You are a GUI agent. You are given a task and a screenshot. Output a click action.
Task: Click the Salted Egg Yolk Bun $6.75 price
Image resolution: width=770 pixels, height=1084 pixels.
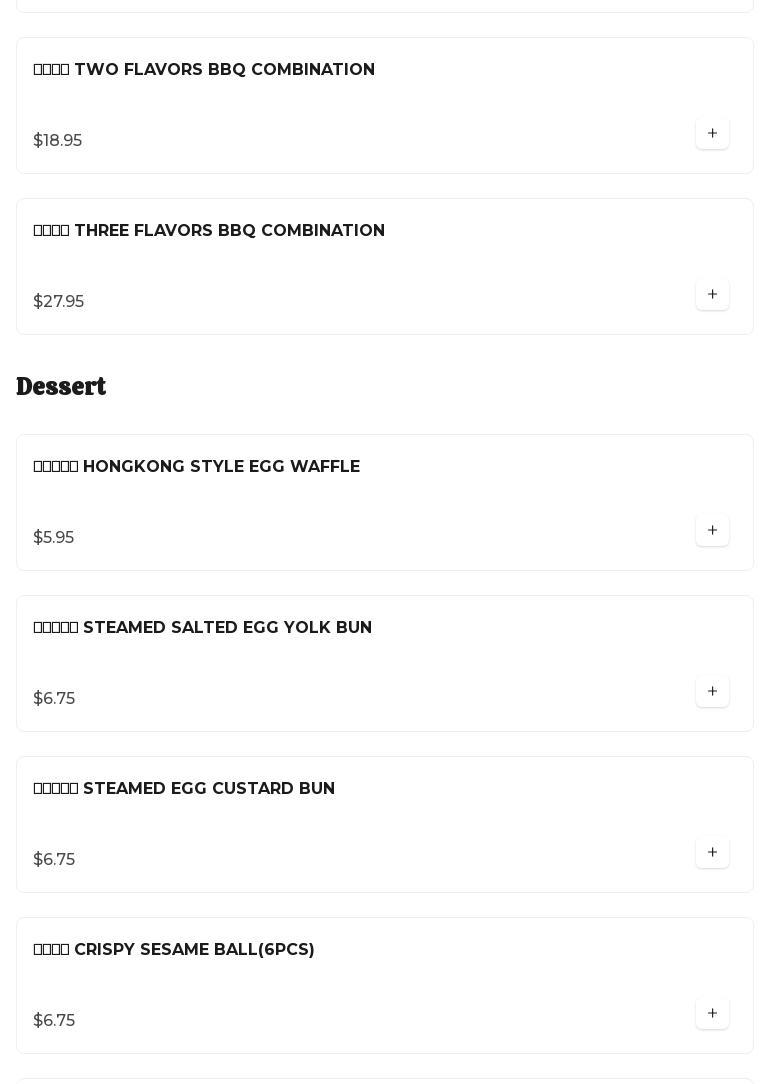[54, 699]
